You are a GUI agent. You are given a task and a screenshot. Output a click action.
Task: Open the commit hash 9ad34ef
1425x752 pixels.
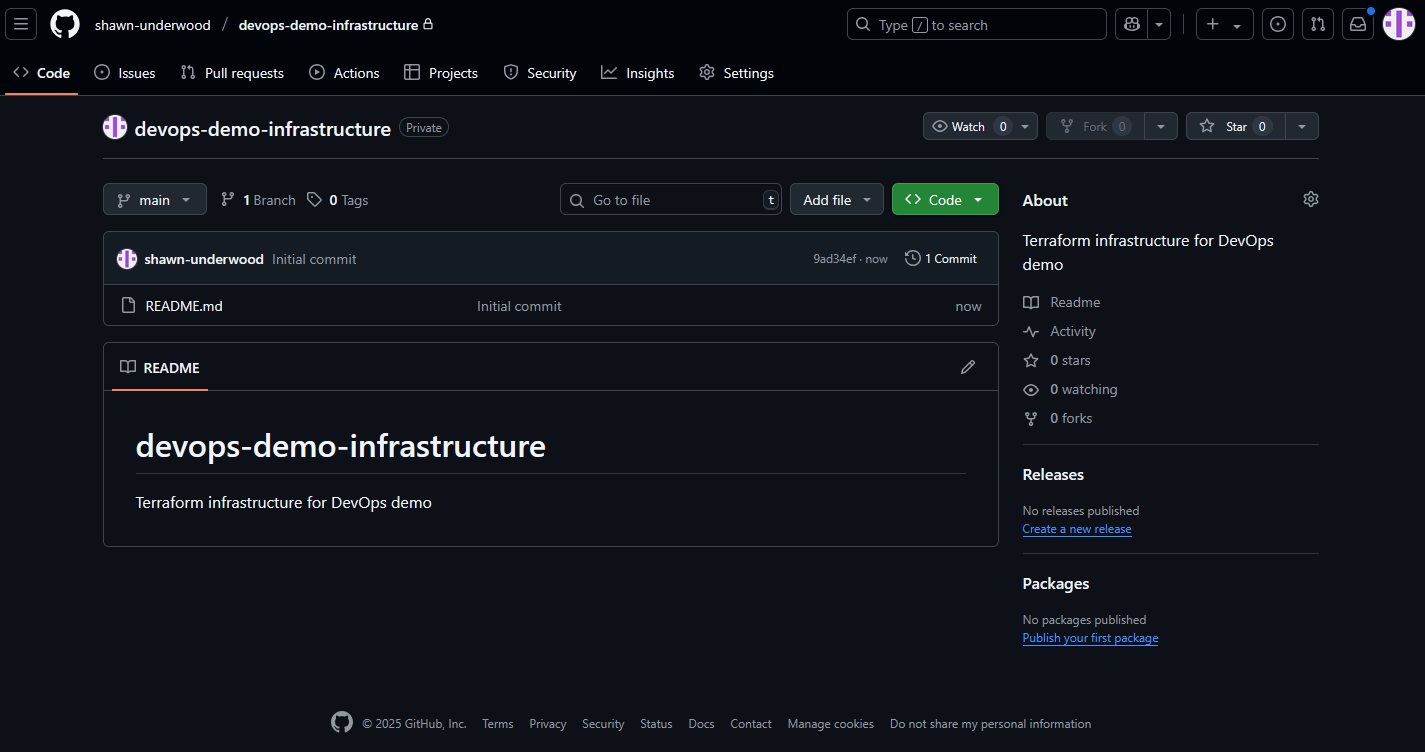click(835, 259)
